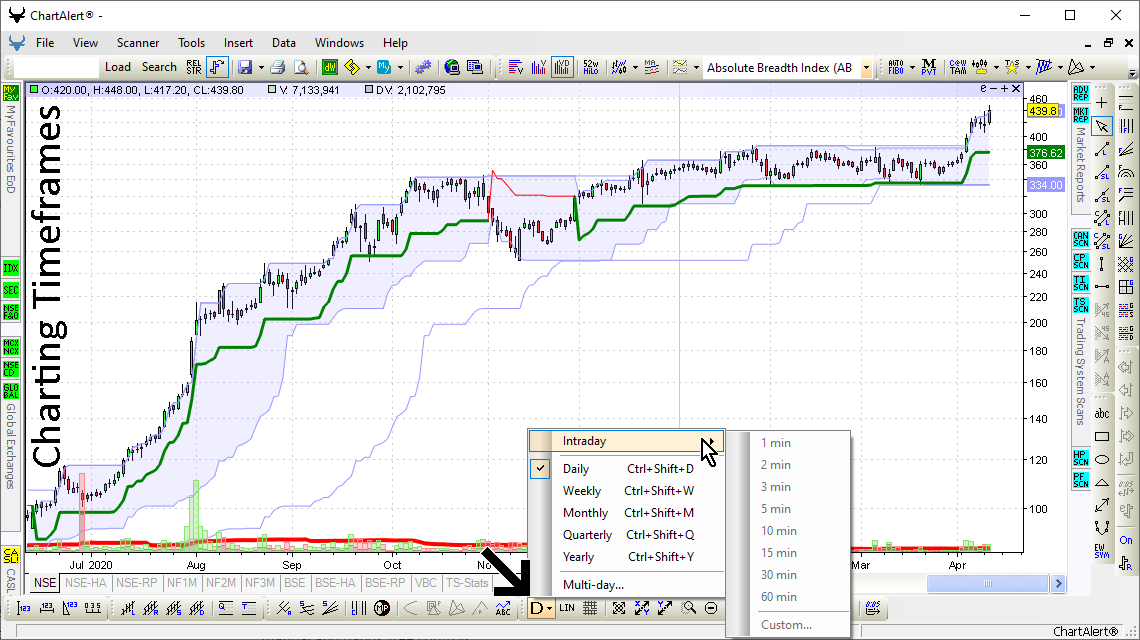Choose Multi-day... from timeframe menu

pyautogui.click(x=627, y=585)
